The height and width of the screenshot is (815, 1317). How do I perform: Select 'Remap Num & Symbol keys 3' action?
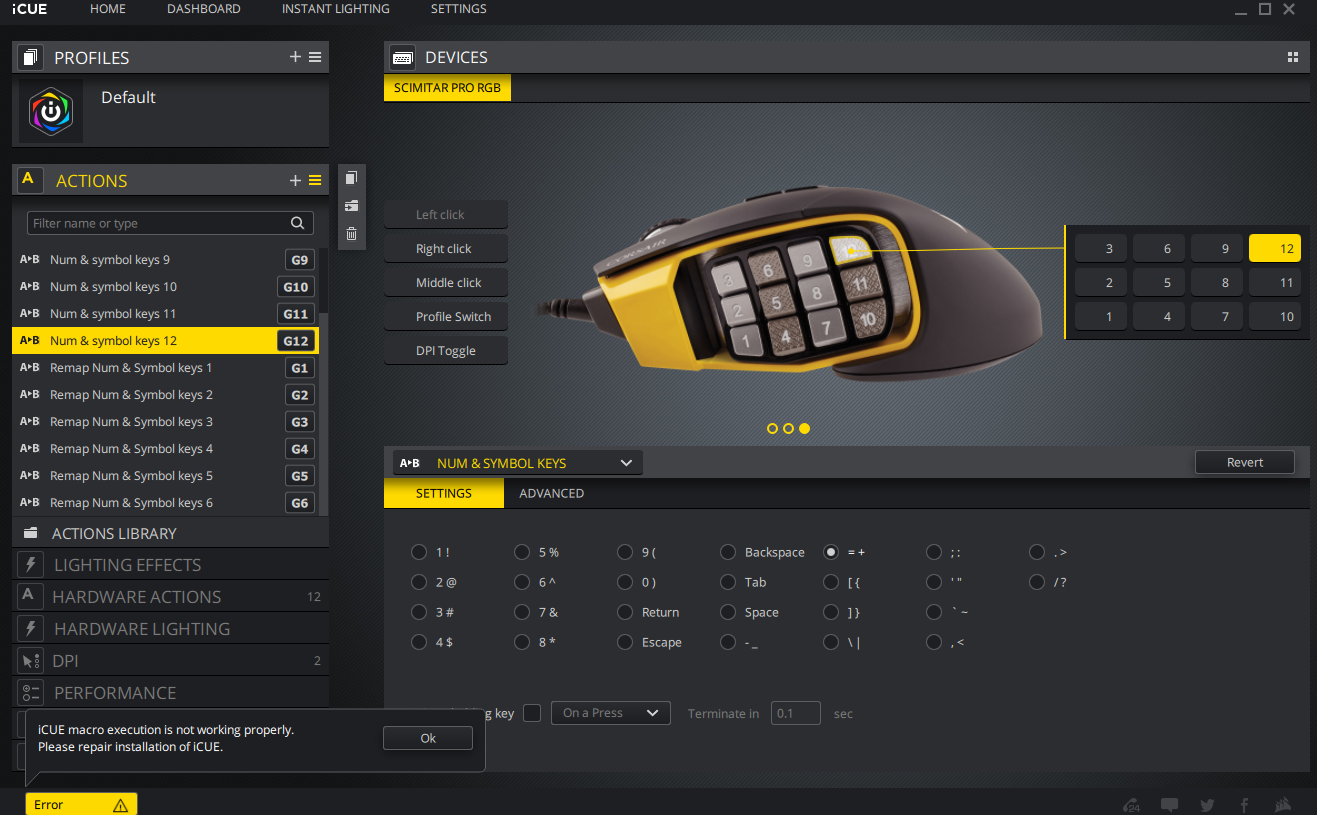[x=166, y=421]
